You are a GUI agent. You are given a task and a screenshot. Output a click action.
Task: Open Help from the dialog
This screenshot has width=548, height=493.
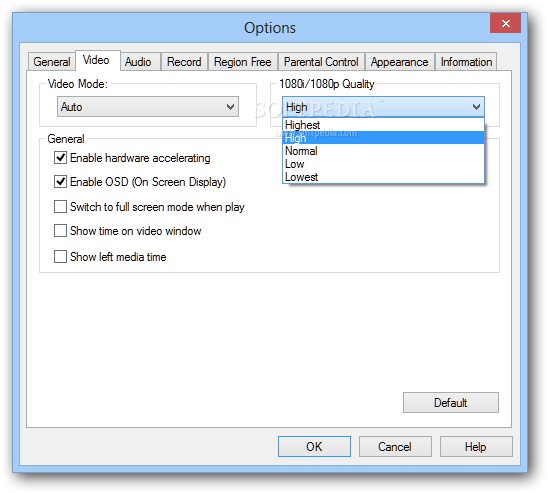pyautogui.click(x=476, y=447)
